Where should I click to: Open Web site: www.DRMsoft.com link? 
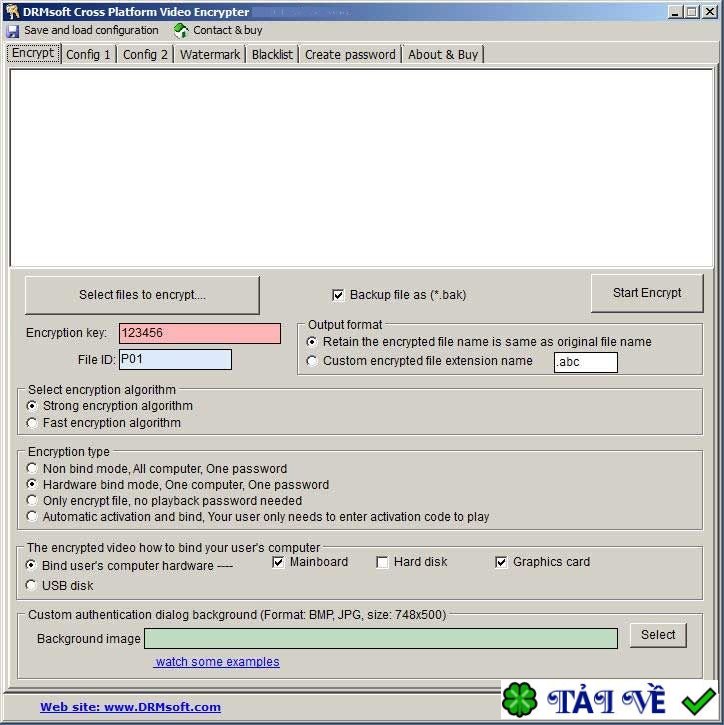click(x=130, y=707)
